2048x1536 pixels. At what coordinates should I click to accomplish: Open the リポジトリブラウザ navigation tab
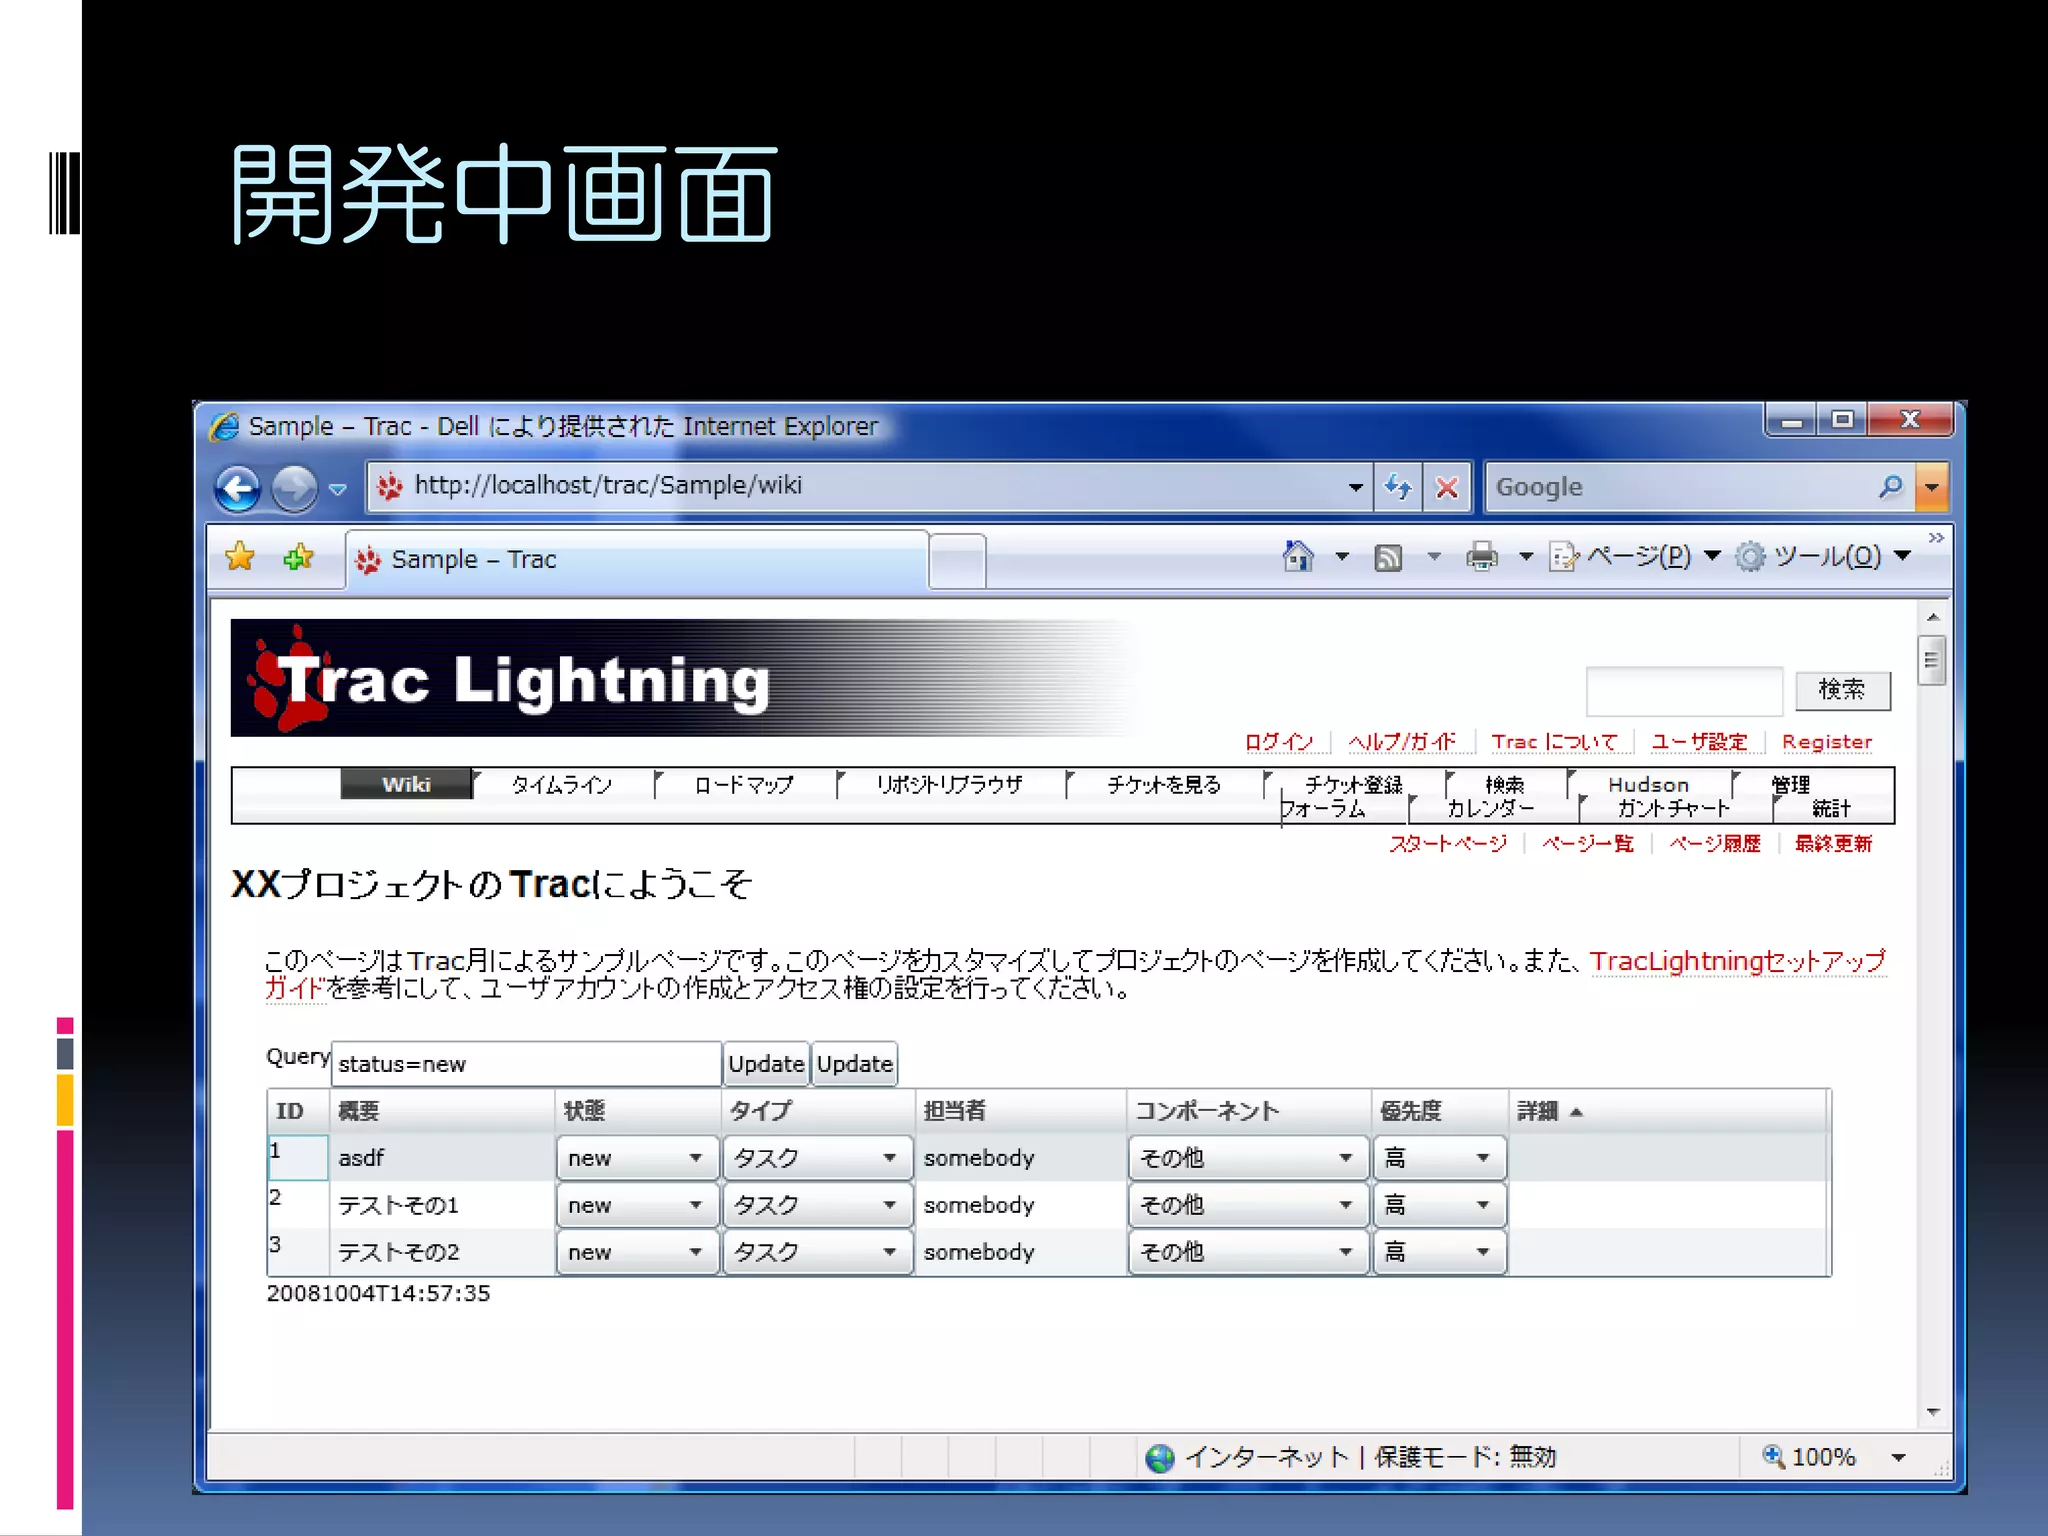(950, 785)
